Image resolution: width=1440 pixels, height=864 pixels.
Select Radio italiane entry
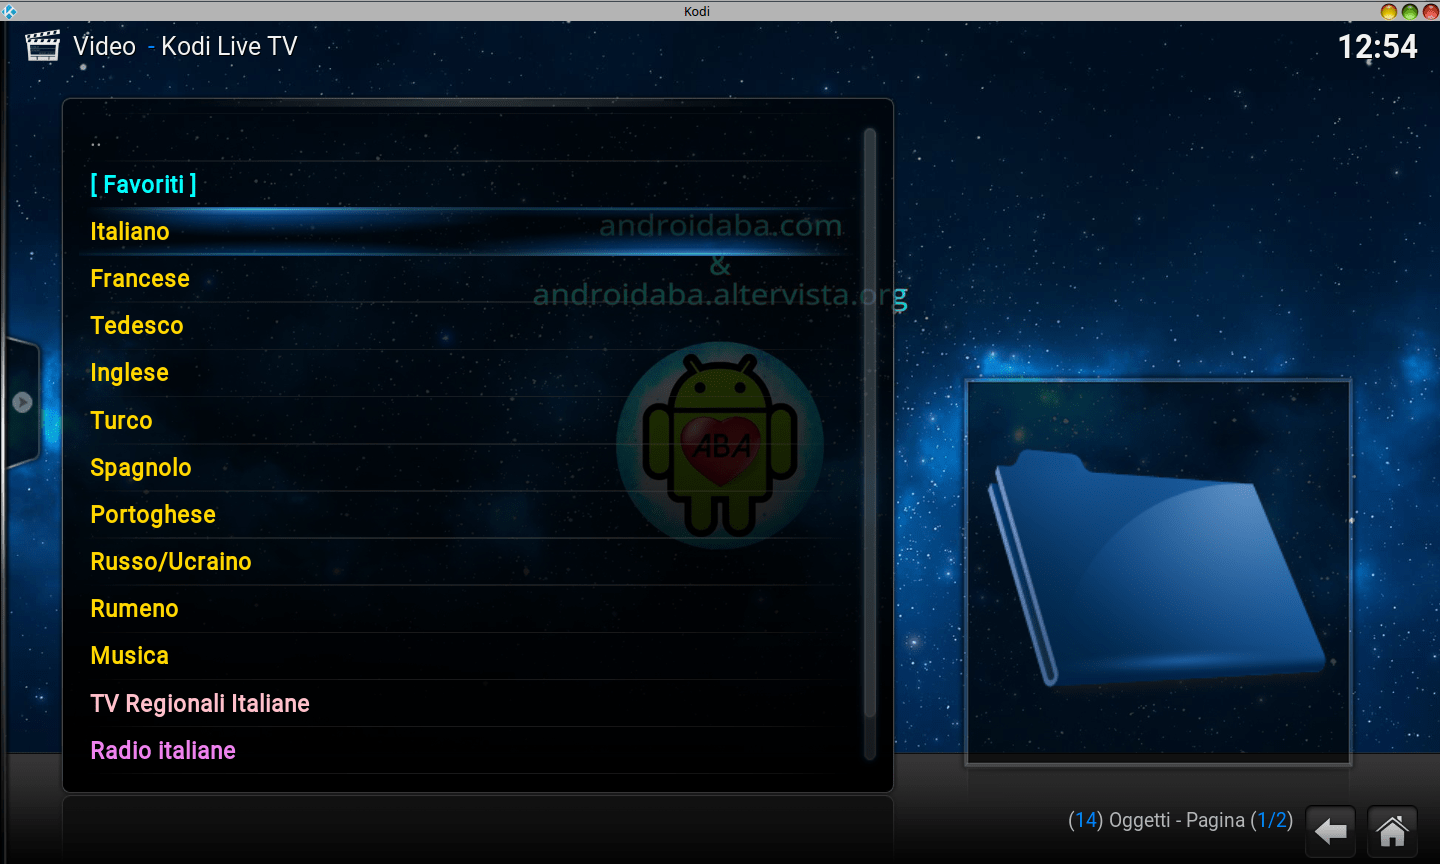[163, 751]
